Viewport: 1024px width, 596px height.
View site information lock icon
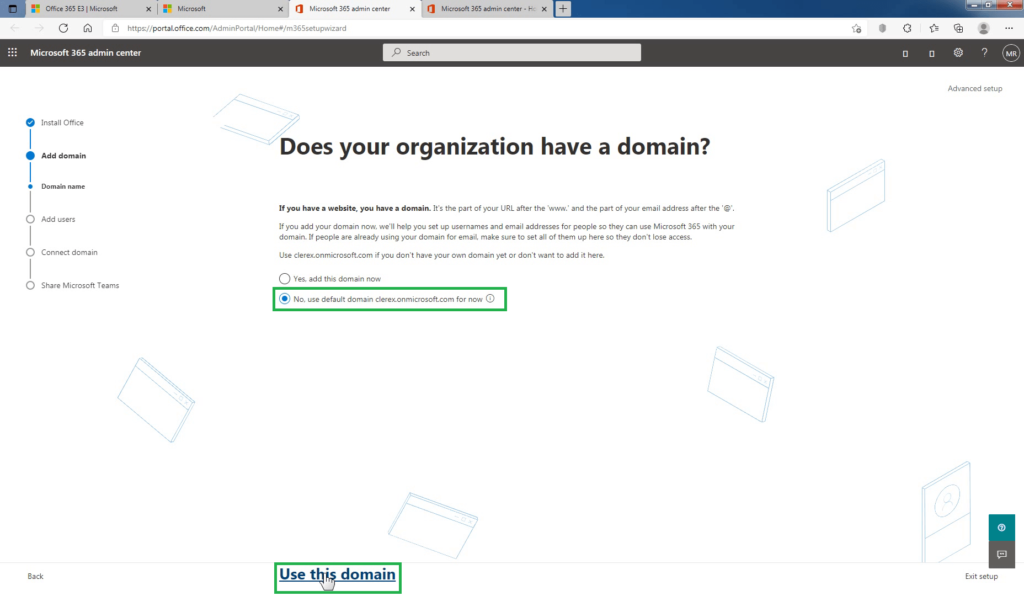116,28
